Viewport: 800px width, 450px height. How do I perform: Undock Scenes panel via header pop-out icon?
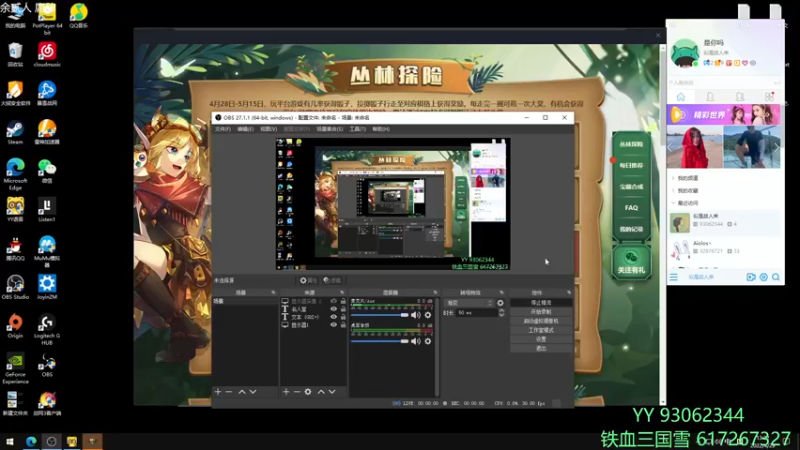coord(273,293)
